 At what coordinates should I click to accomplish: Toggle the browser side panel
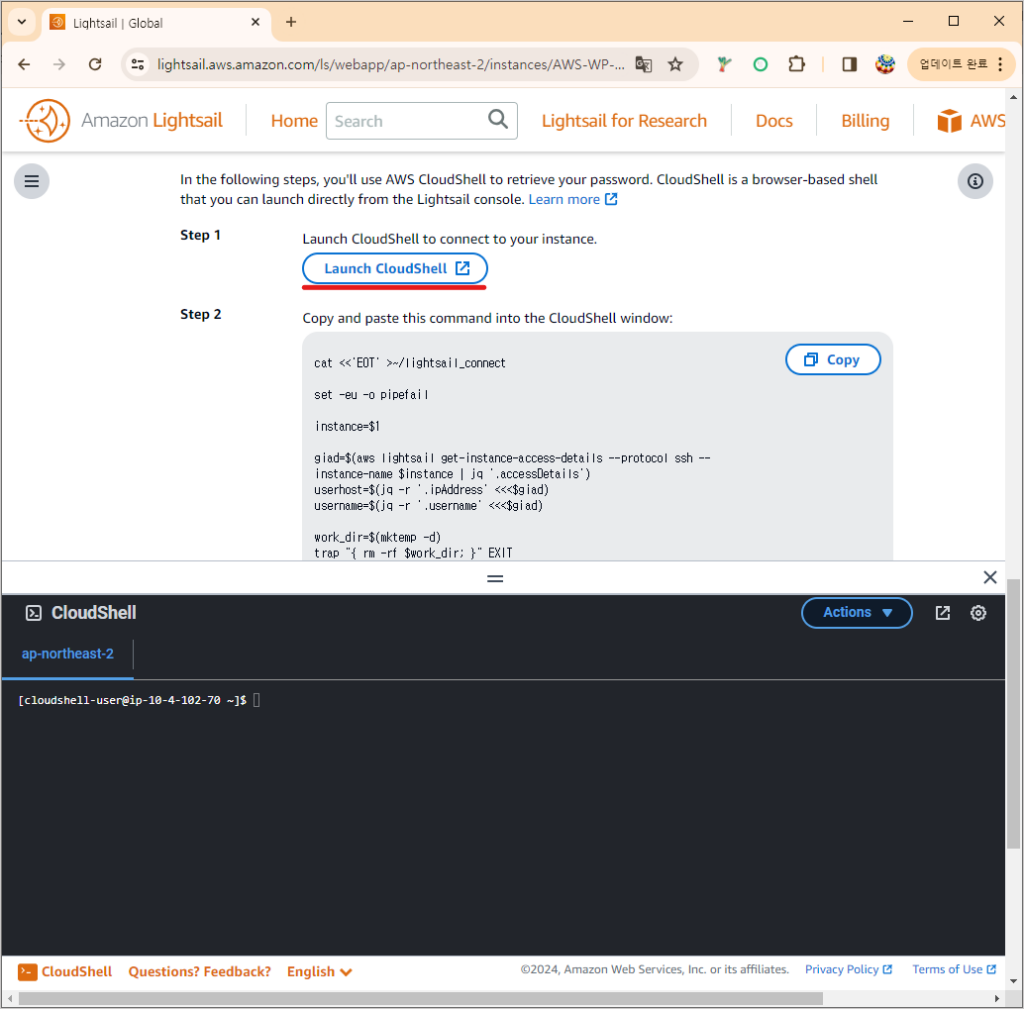pyautogui.click(x=849, y=64)
